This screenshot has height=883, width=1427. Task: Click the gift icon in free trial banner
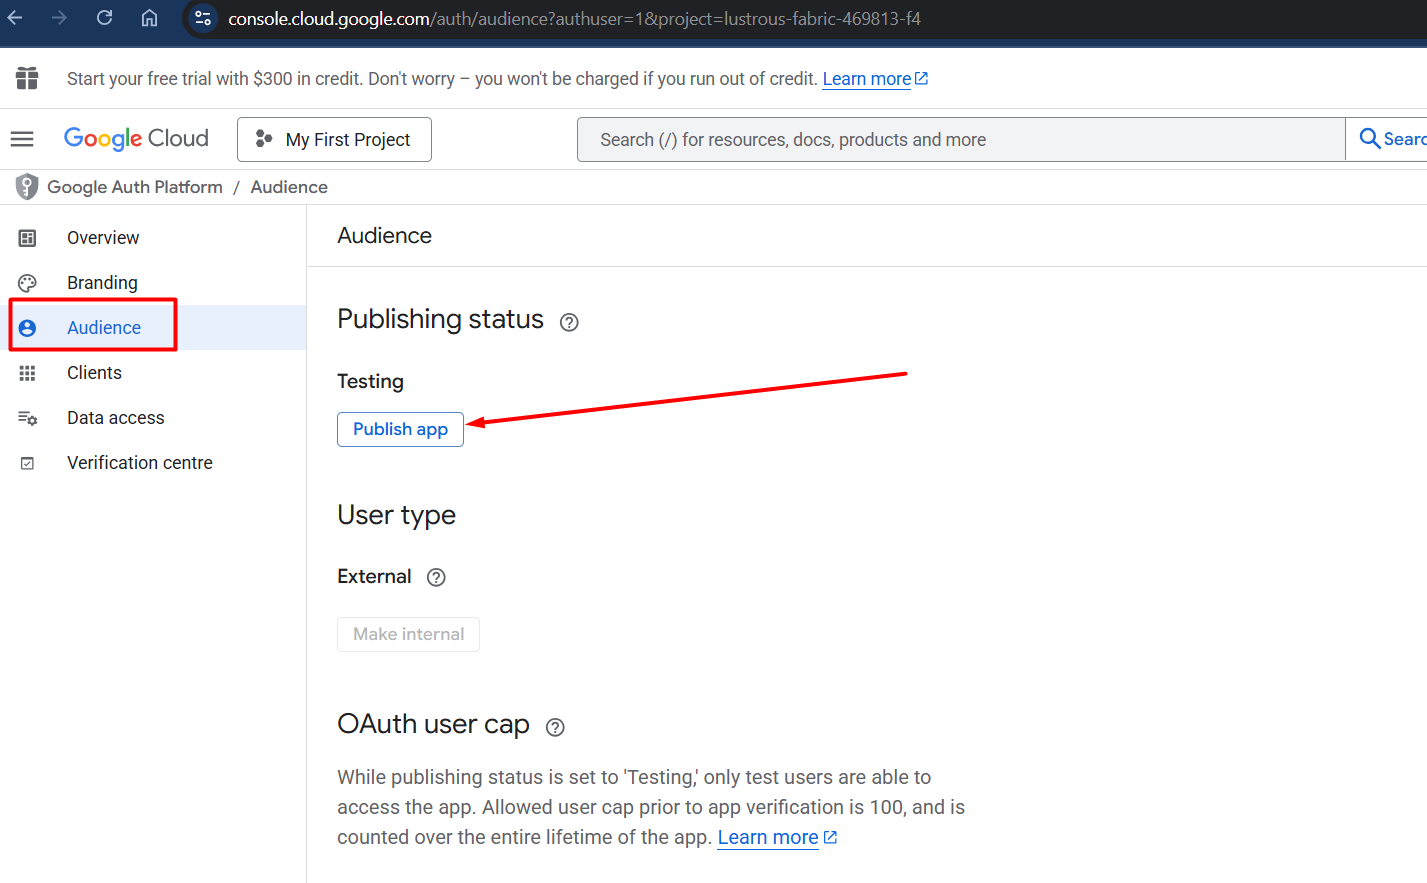(27, 78)
